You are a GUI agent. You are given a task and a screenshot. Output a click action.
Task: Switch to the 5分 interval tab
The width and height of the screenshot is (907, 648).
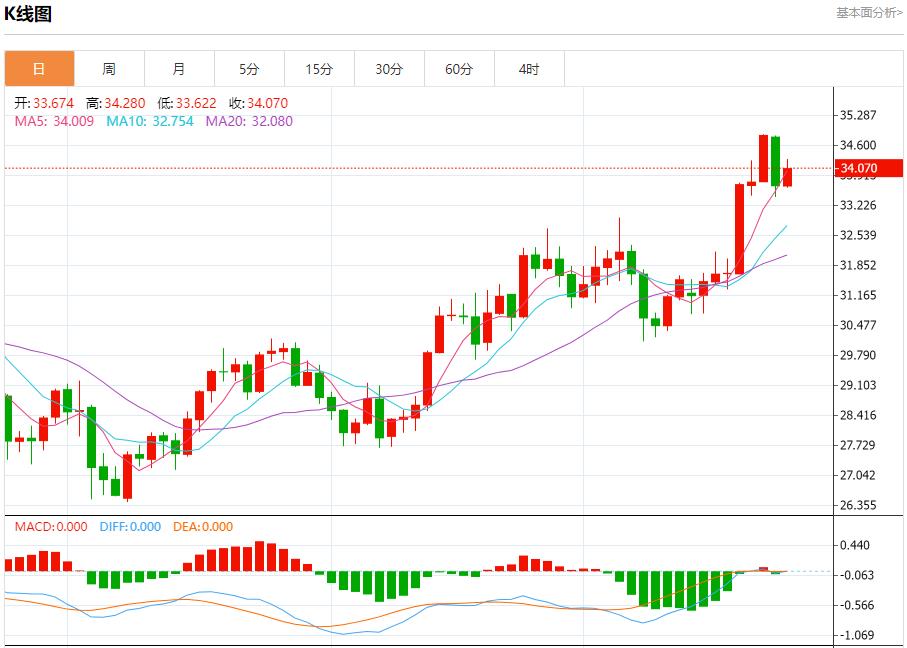(x=249, y=69)
